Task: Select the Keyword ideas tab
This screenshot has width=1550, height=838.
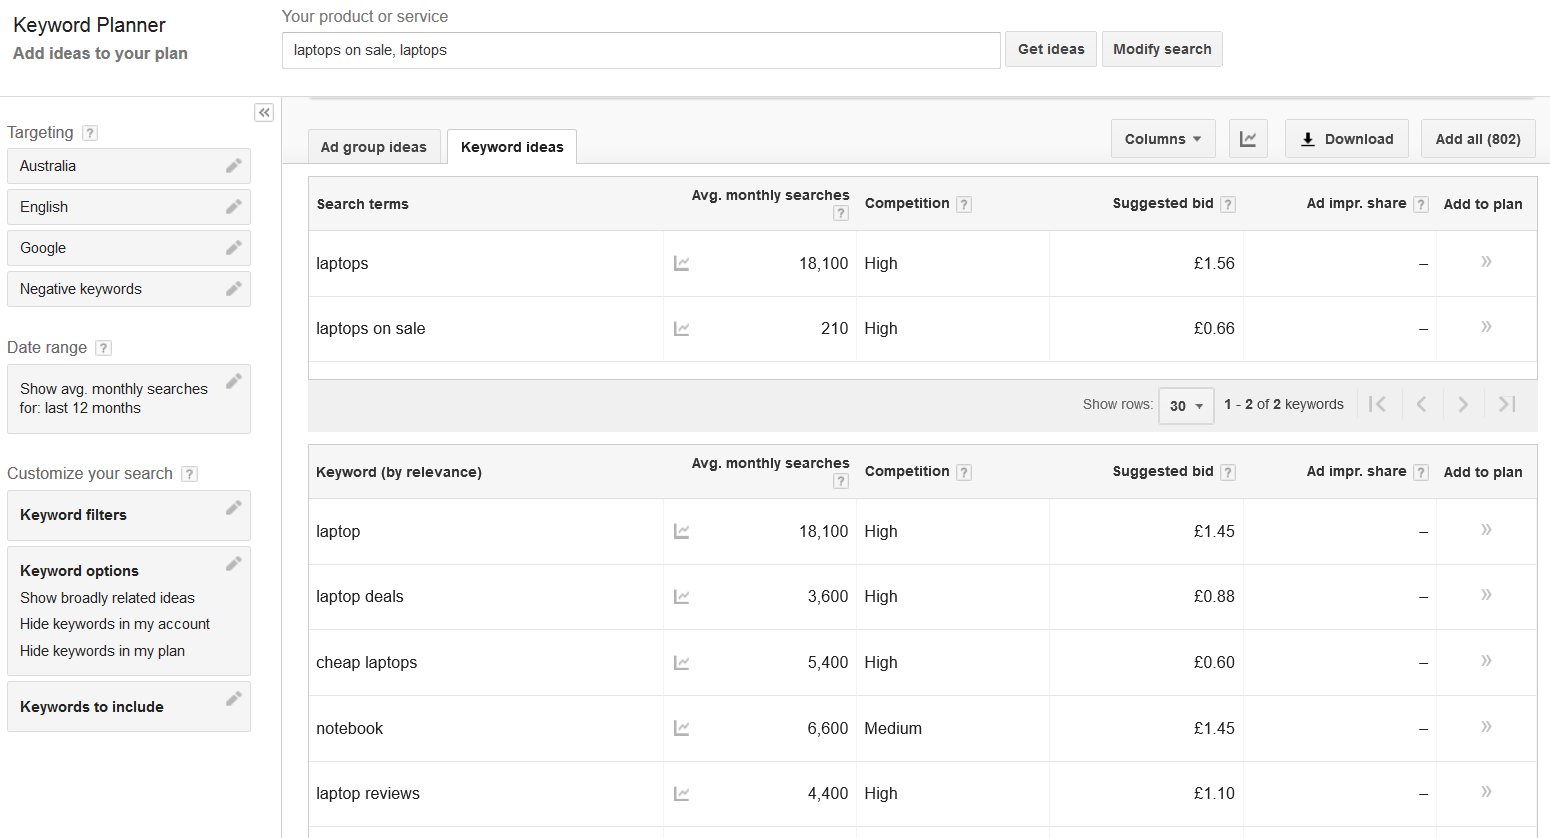Action: pyautogui.click(x=512, y=147)
